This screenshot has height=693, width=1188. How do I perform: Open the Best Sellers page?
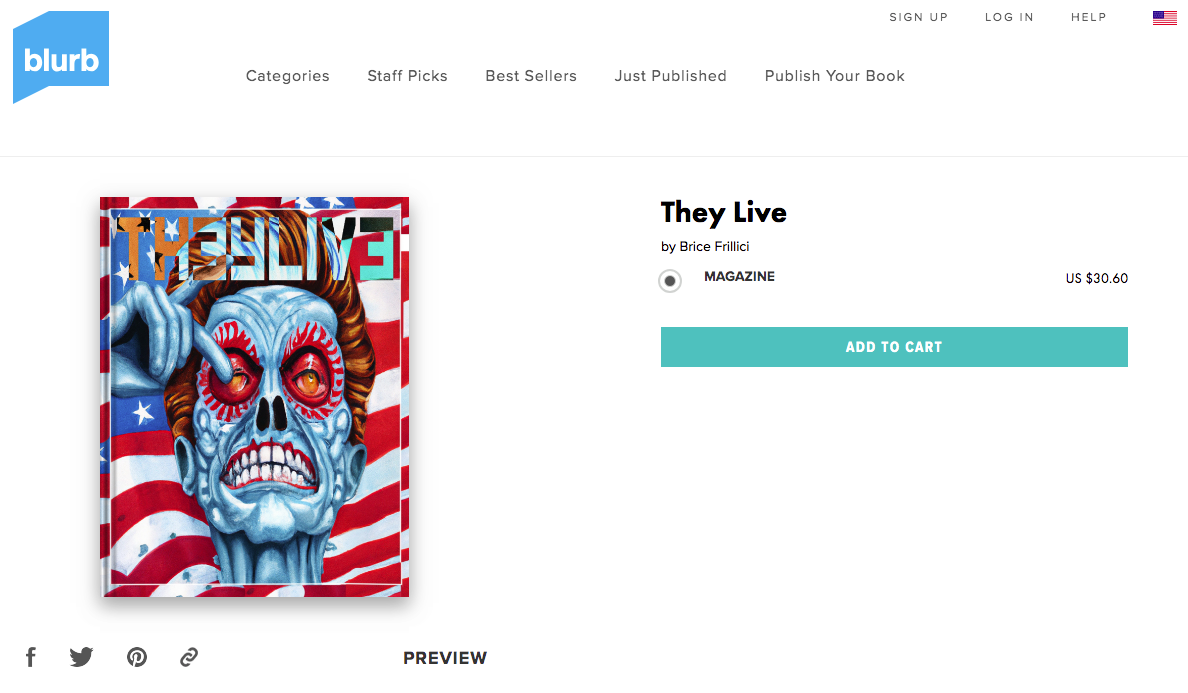[x=531, y=76]
